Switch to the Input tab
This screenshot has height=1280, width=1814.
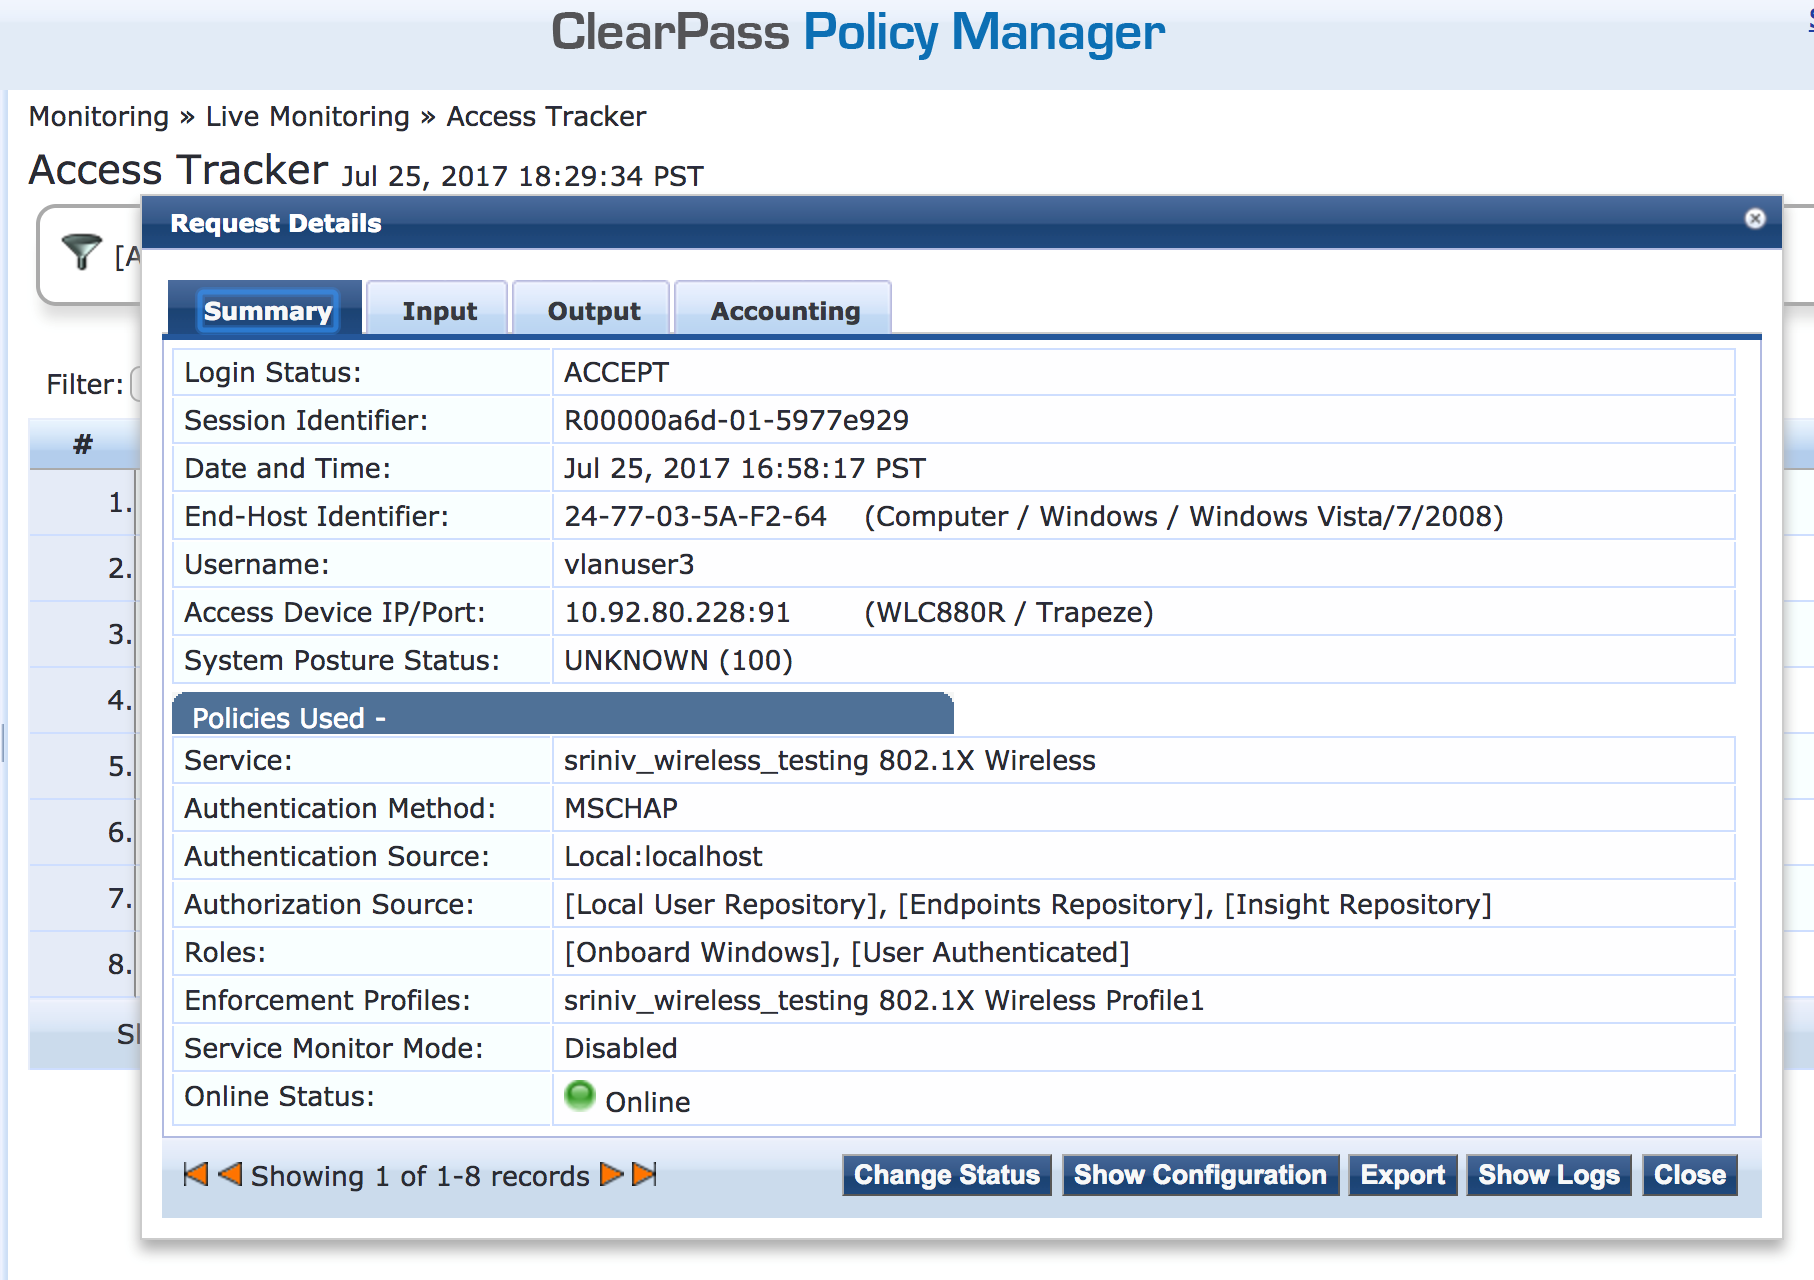439,311
